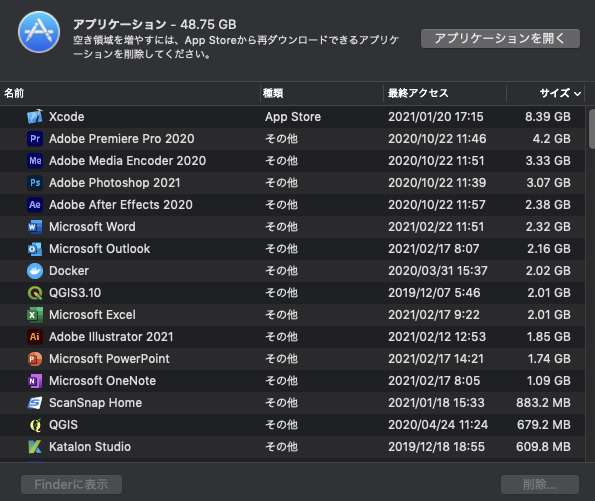The image size is (595, 501).
Task: Click QGIS3.10 name text
Action: tap(75, 293)
